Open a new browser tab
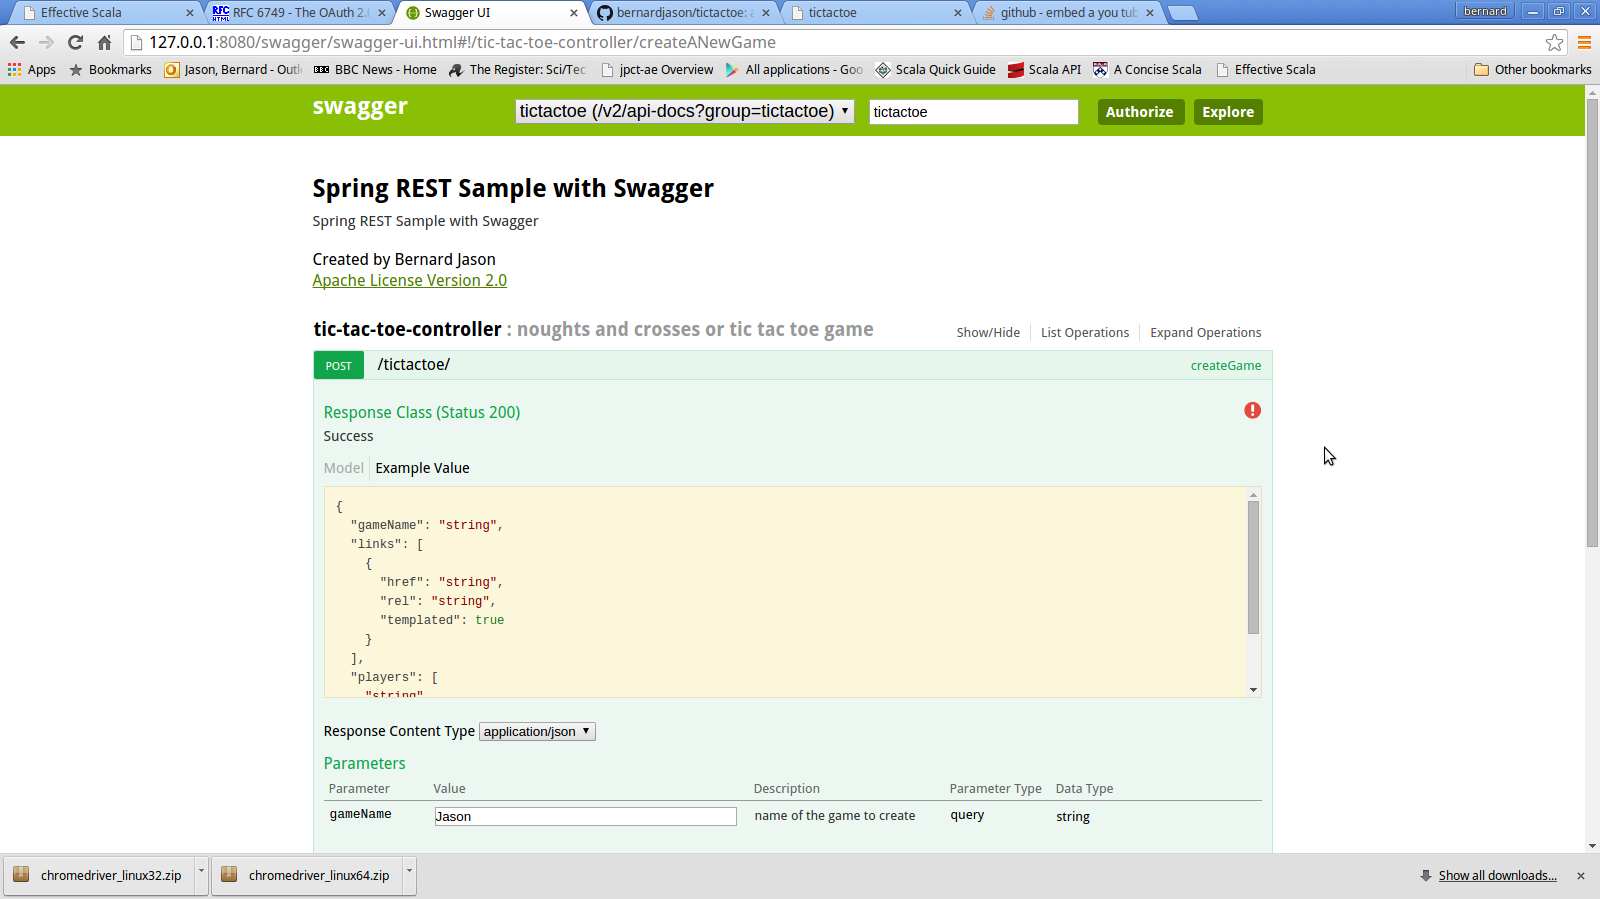The height and width of the screenshot is (899, 1600). 1182,13
